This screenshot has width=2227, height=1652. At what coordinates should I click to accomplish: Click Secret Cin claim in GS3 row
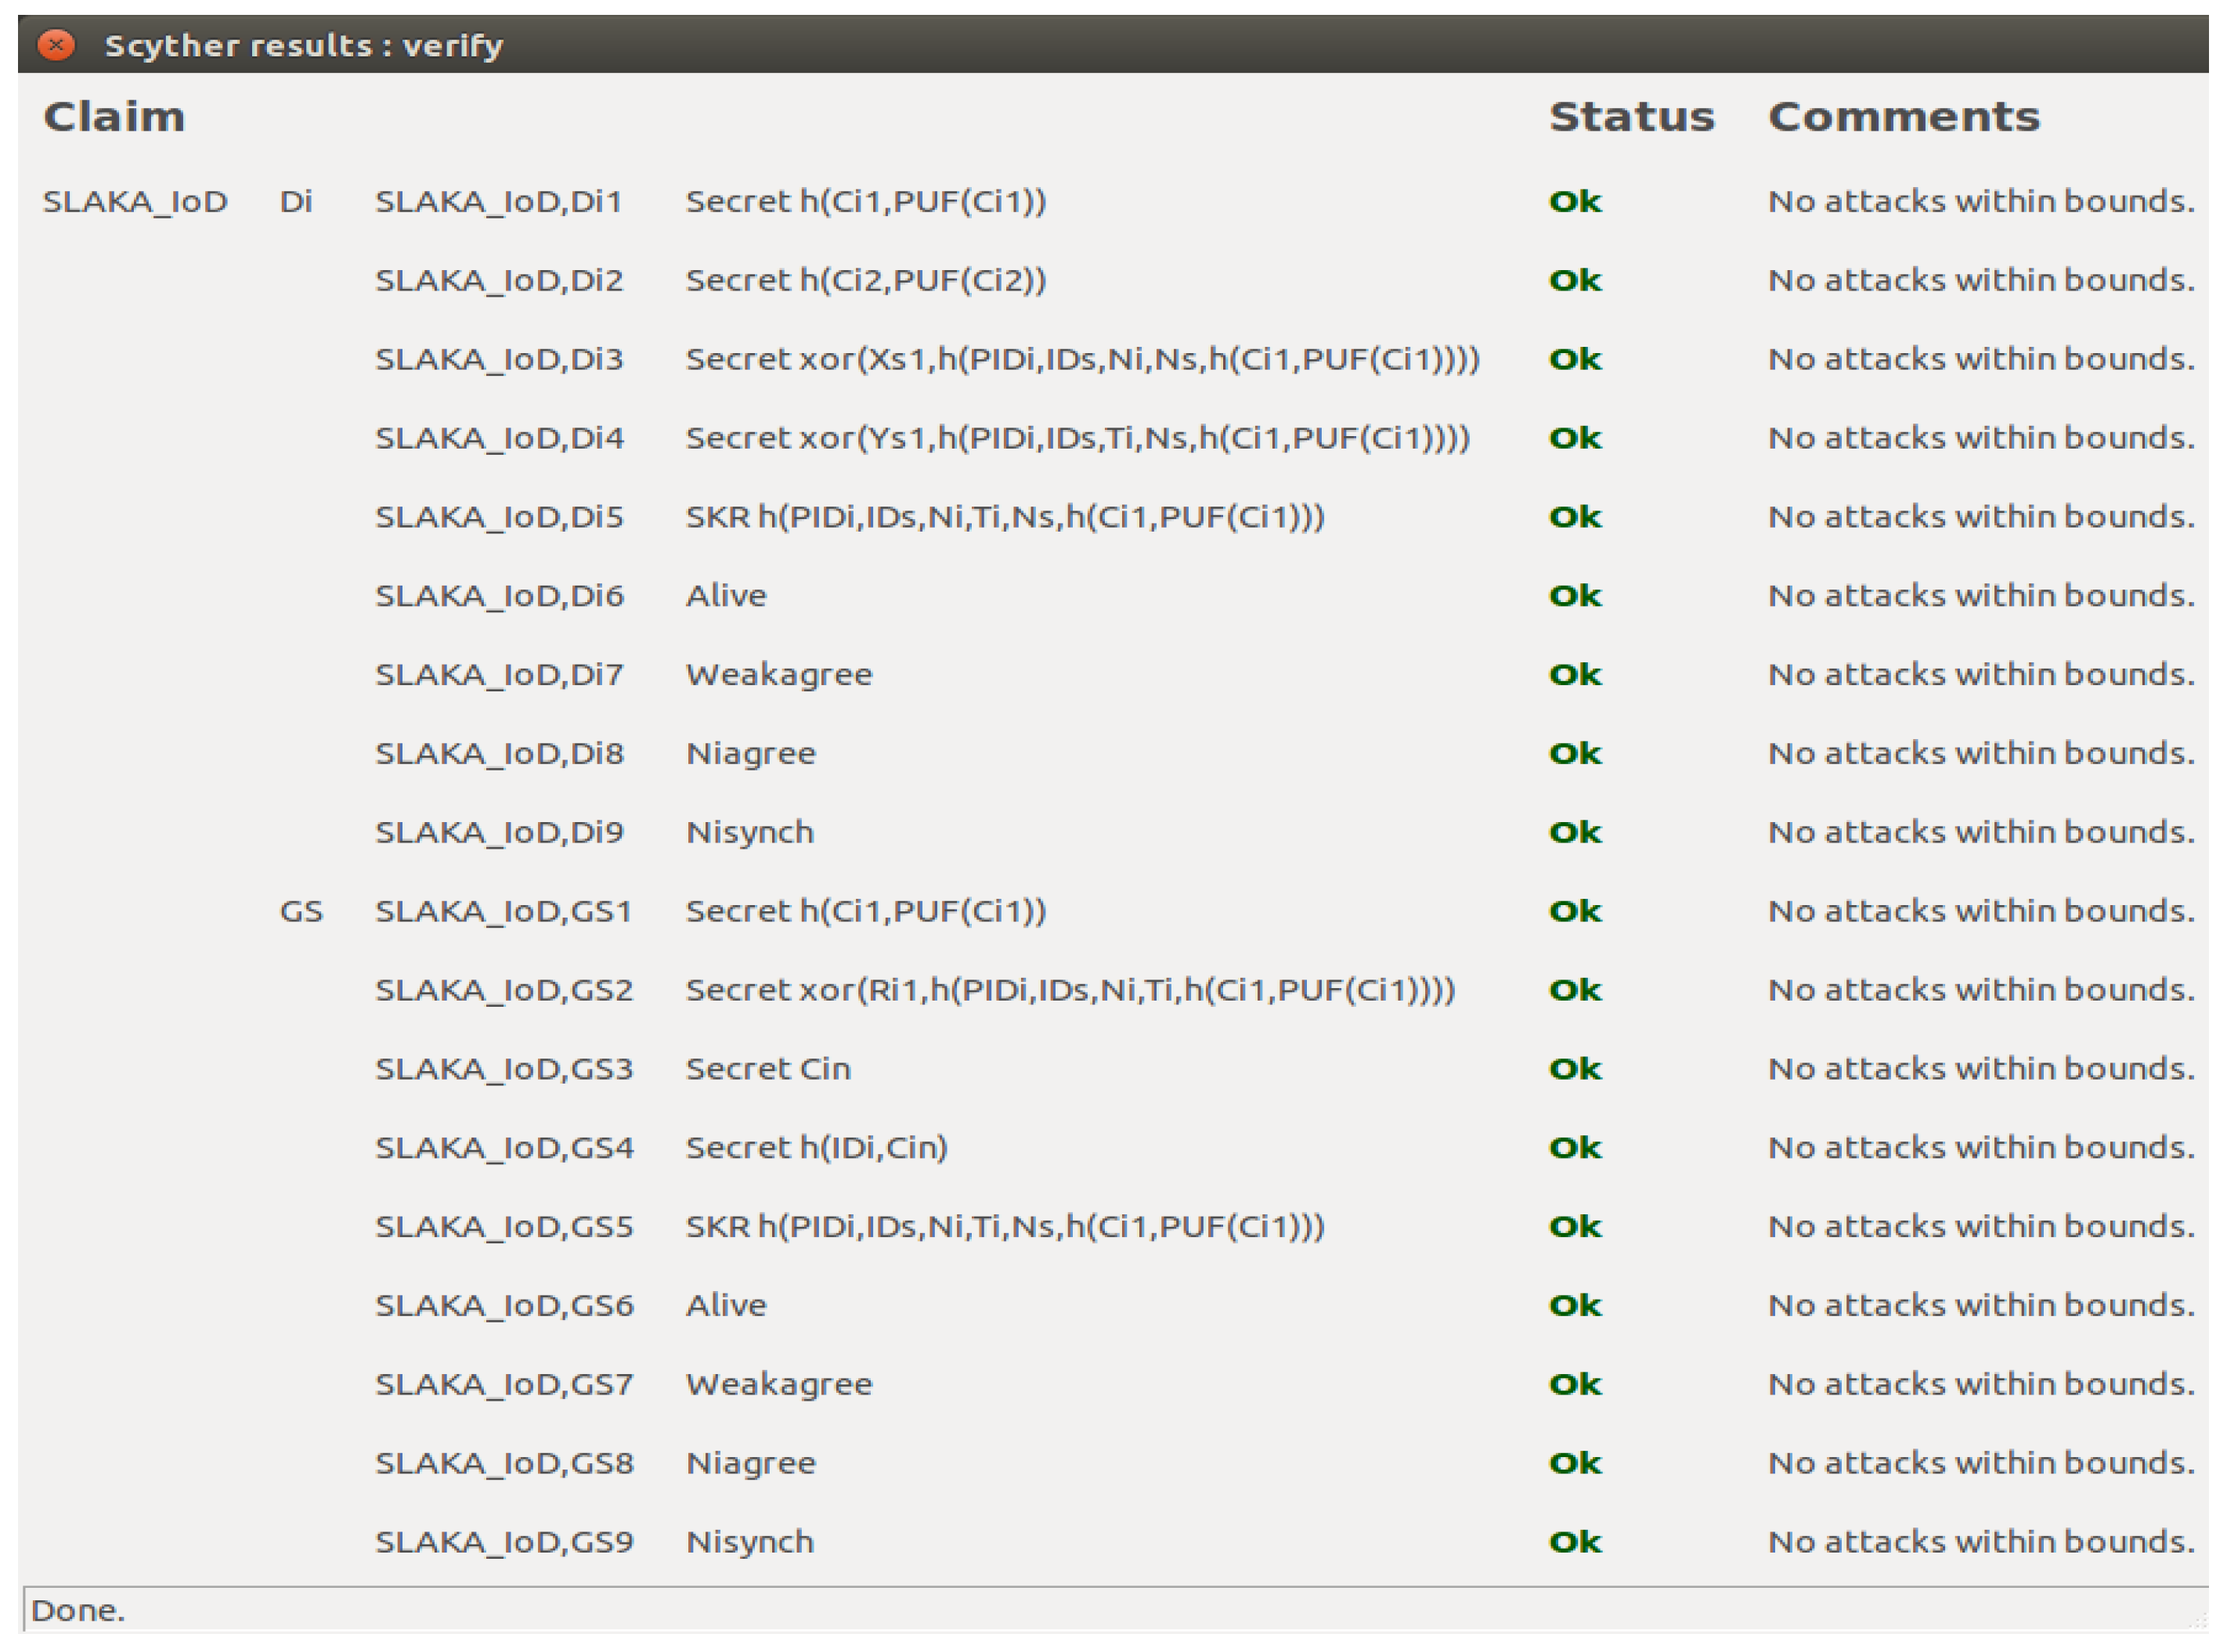tap(768, 1069)
